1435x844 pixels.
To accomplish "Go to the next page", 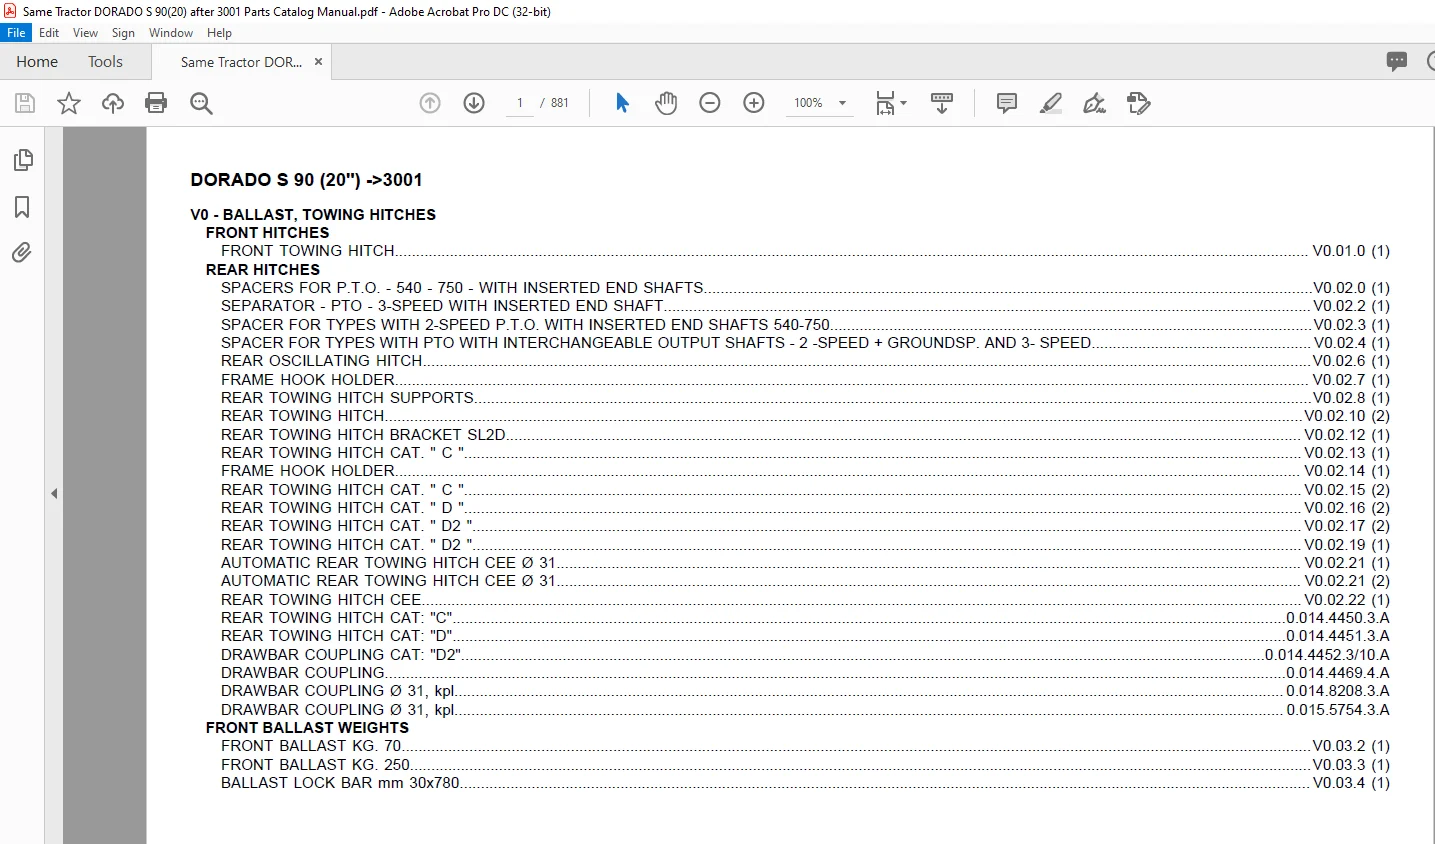I will (474, 103).
